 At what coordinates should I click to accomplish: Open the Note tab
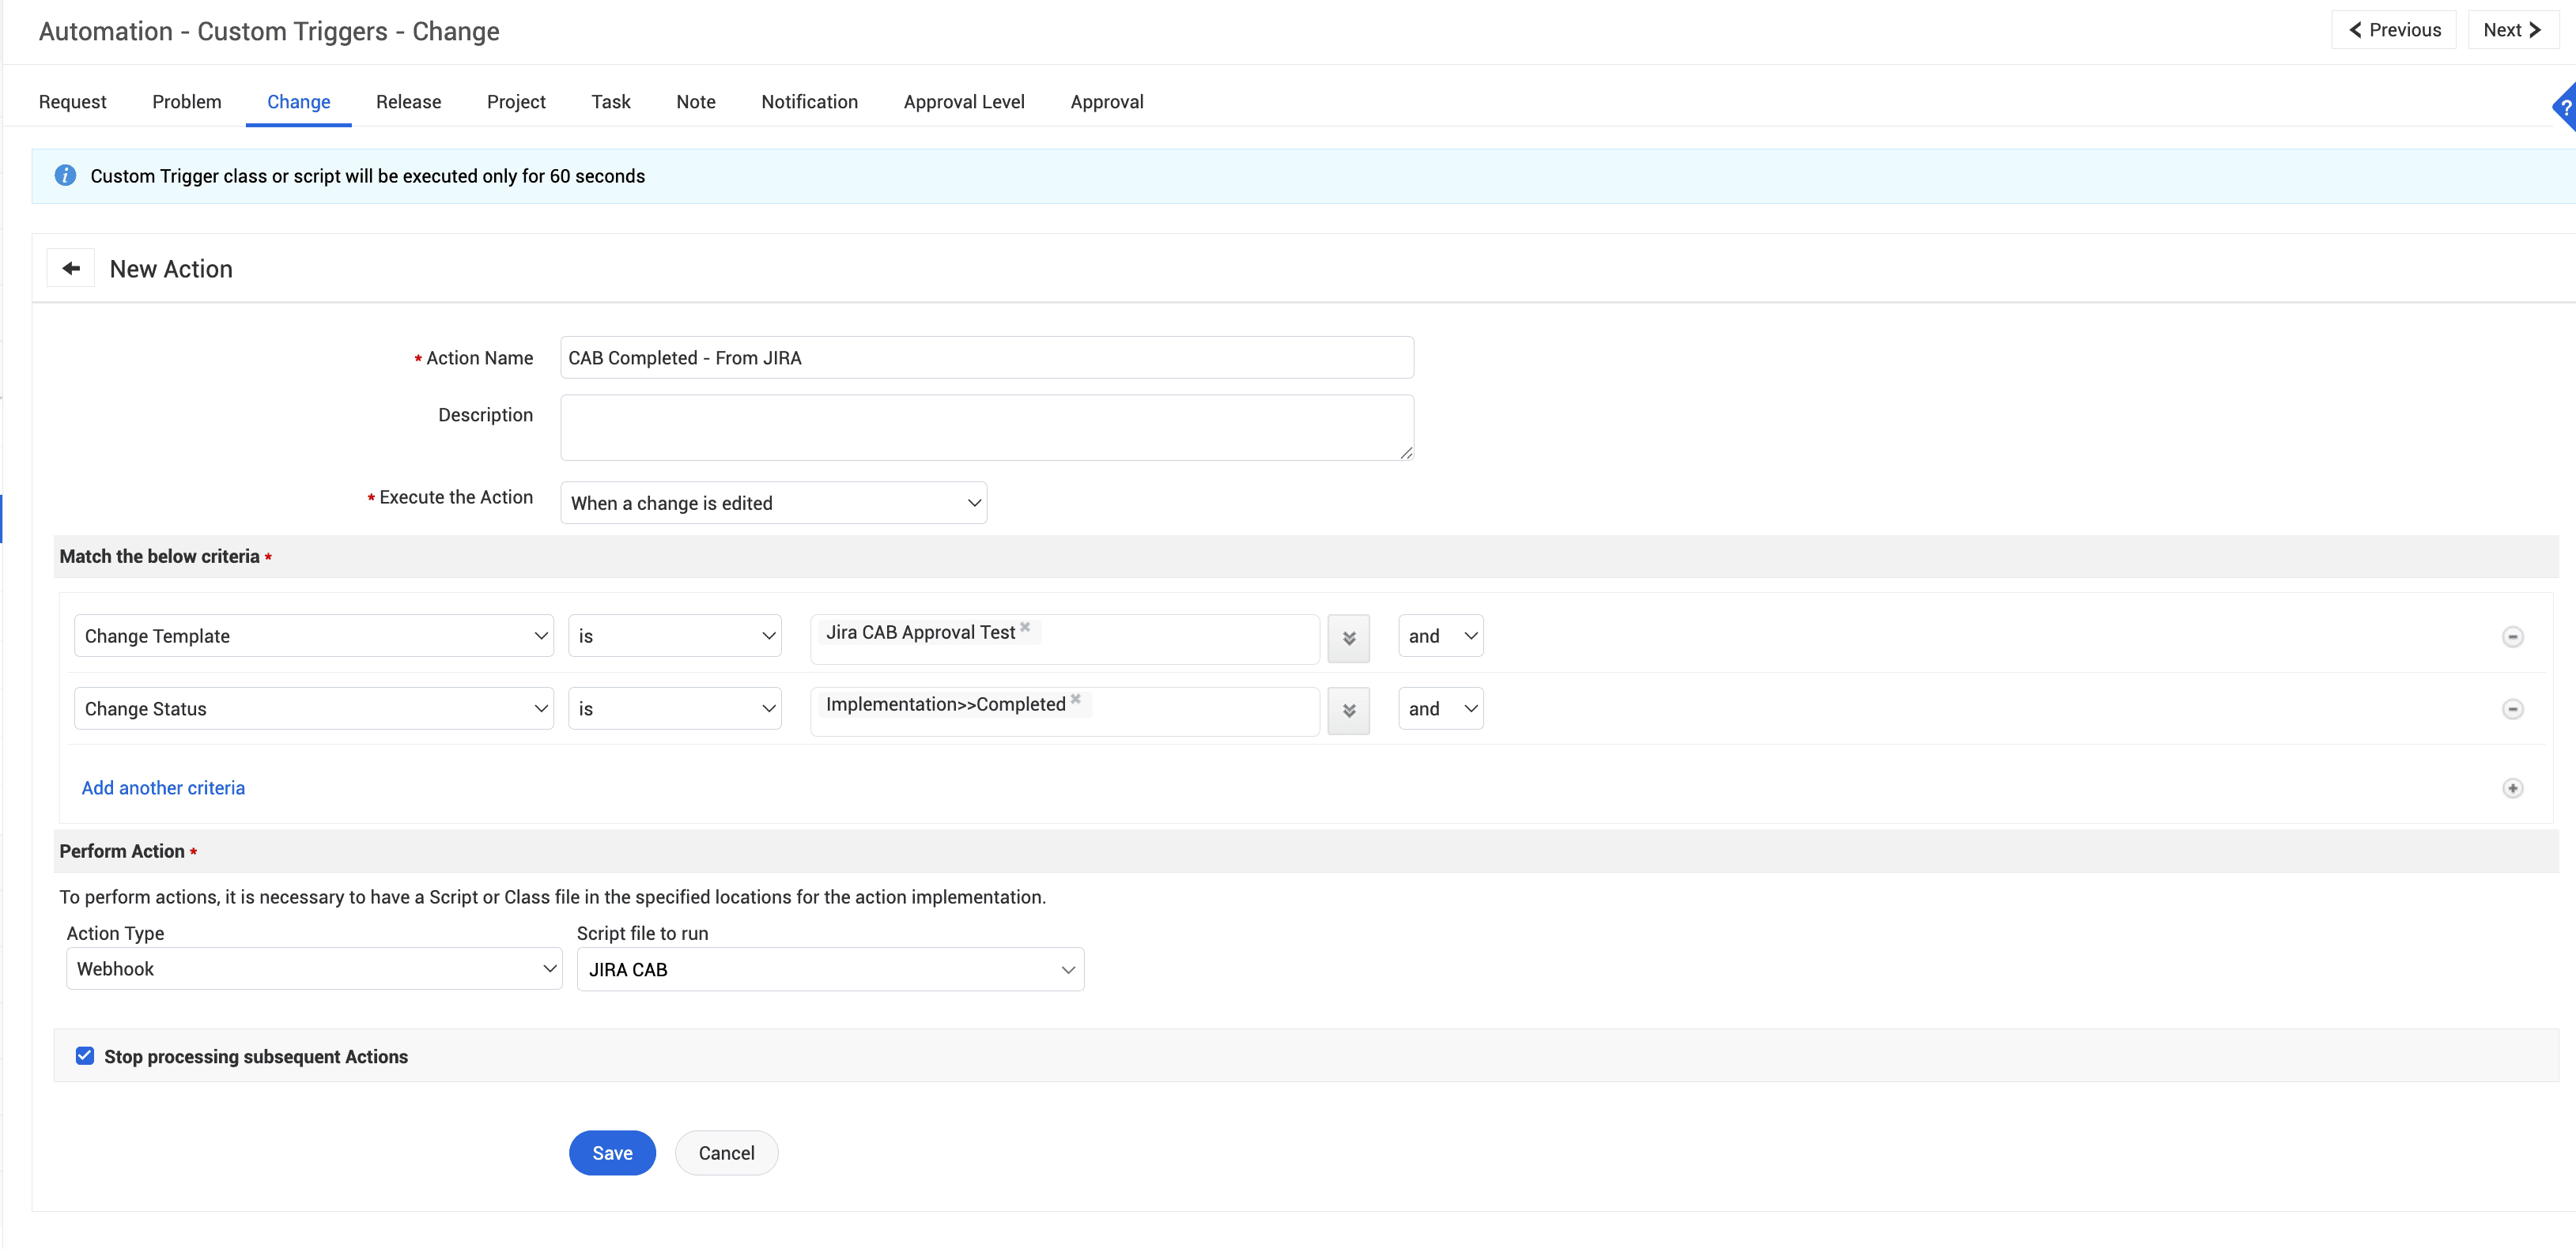tap(696, 102)
